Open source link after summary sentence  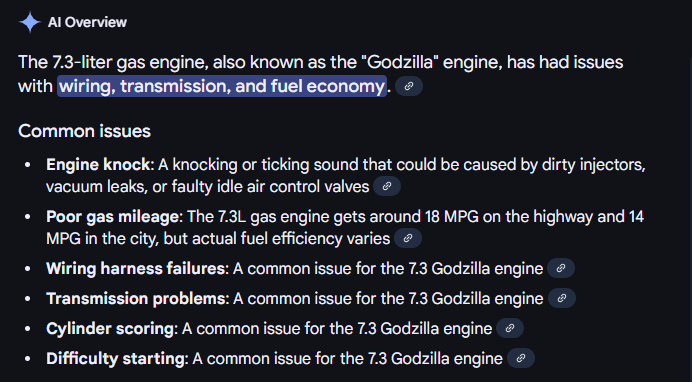point(409,86)
